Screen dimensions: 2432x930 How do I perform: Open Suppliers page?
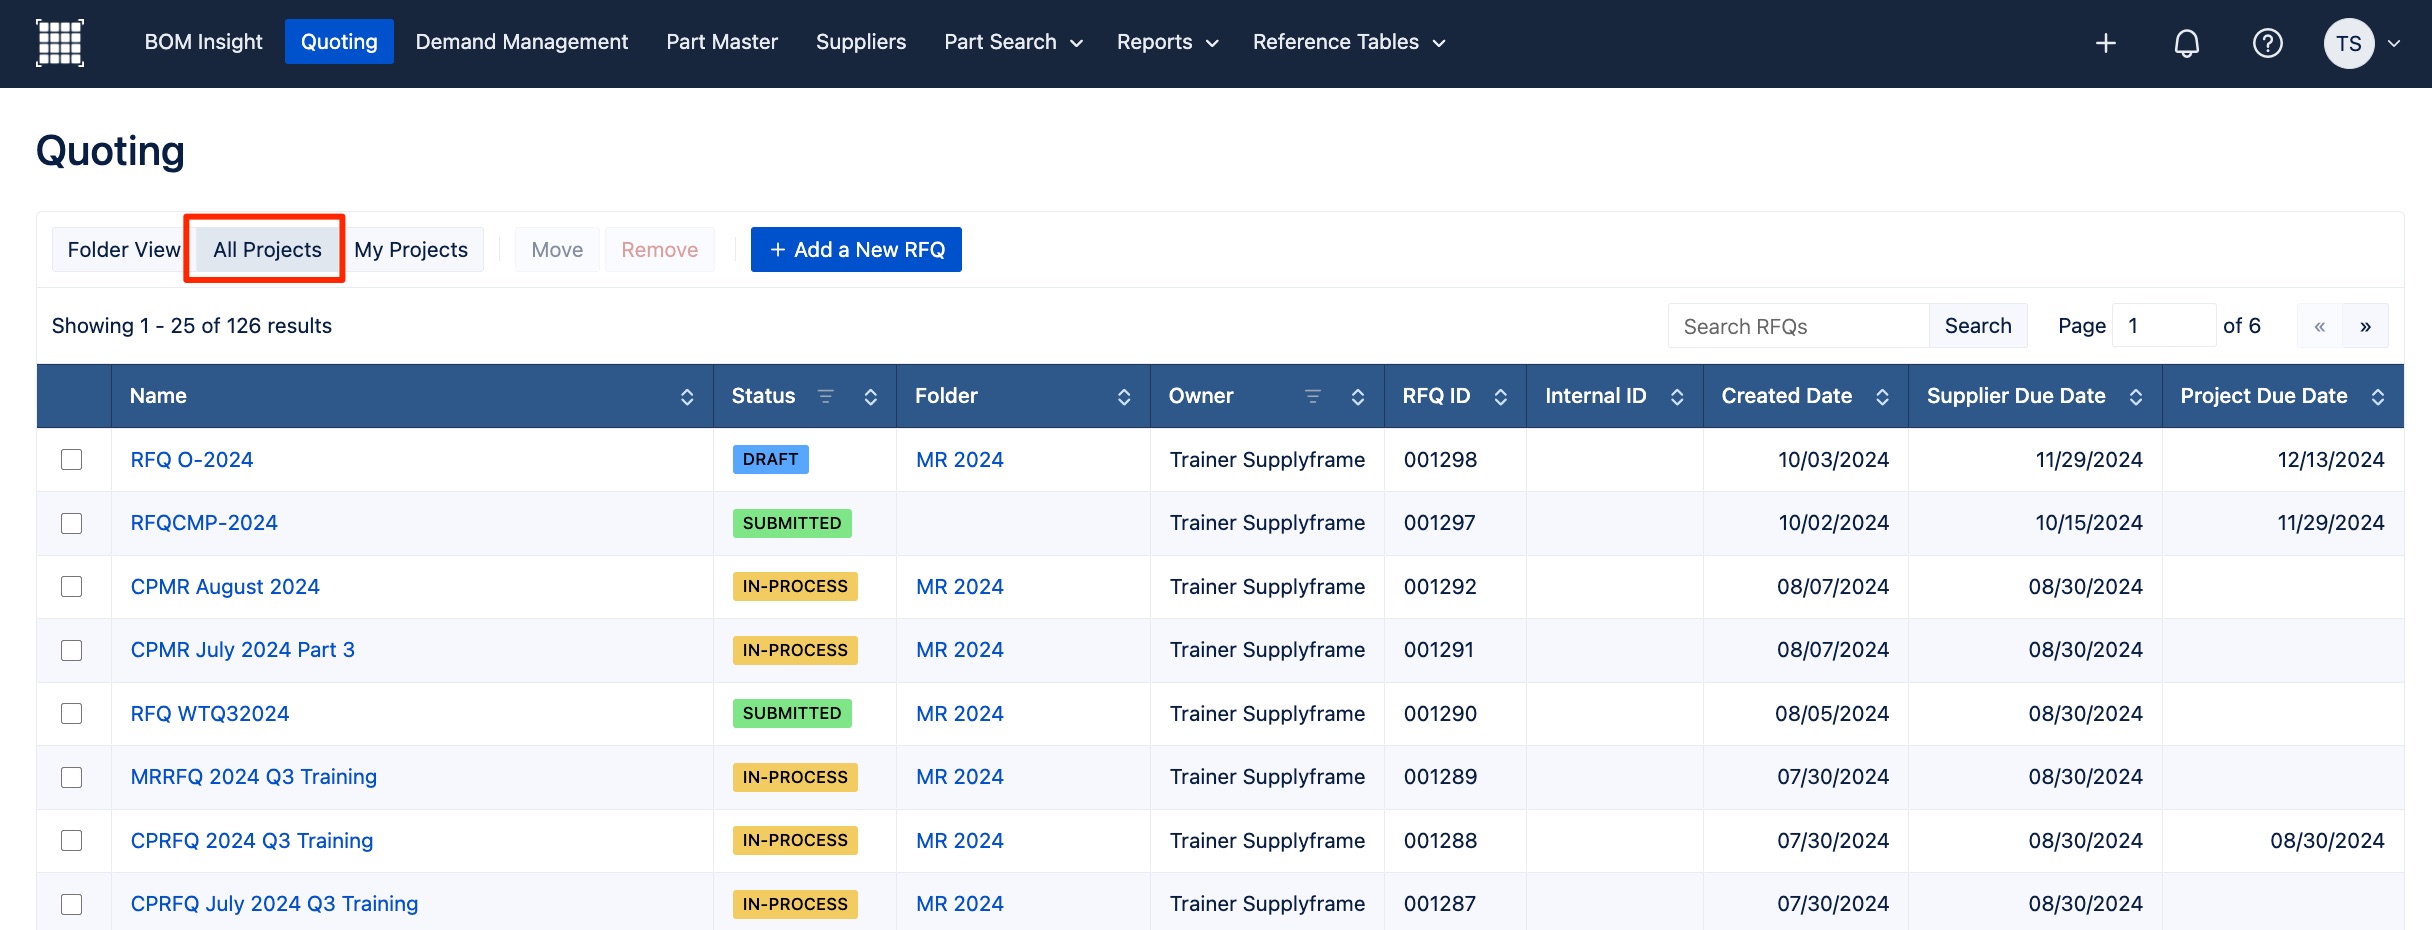pyautogui.click(x=861, y=42)
